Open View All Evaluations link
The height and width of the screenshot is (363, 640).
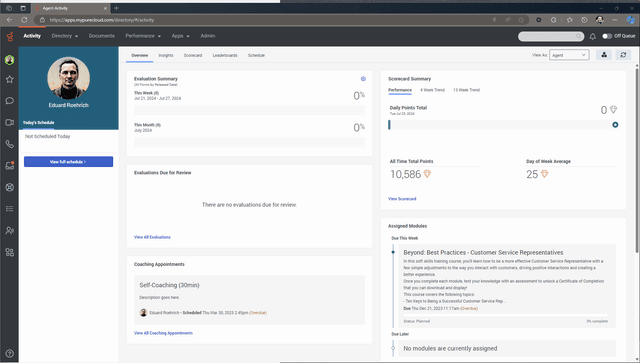click(152, 237)
